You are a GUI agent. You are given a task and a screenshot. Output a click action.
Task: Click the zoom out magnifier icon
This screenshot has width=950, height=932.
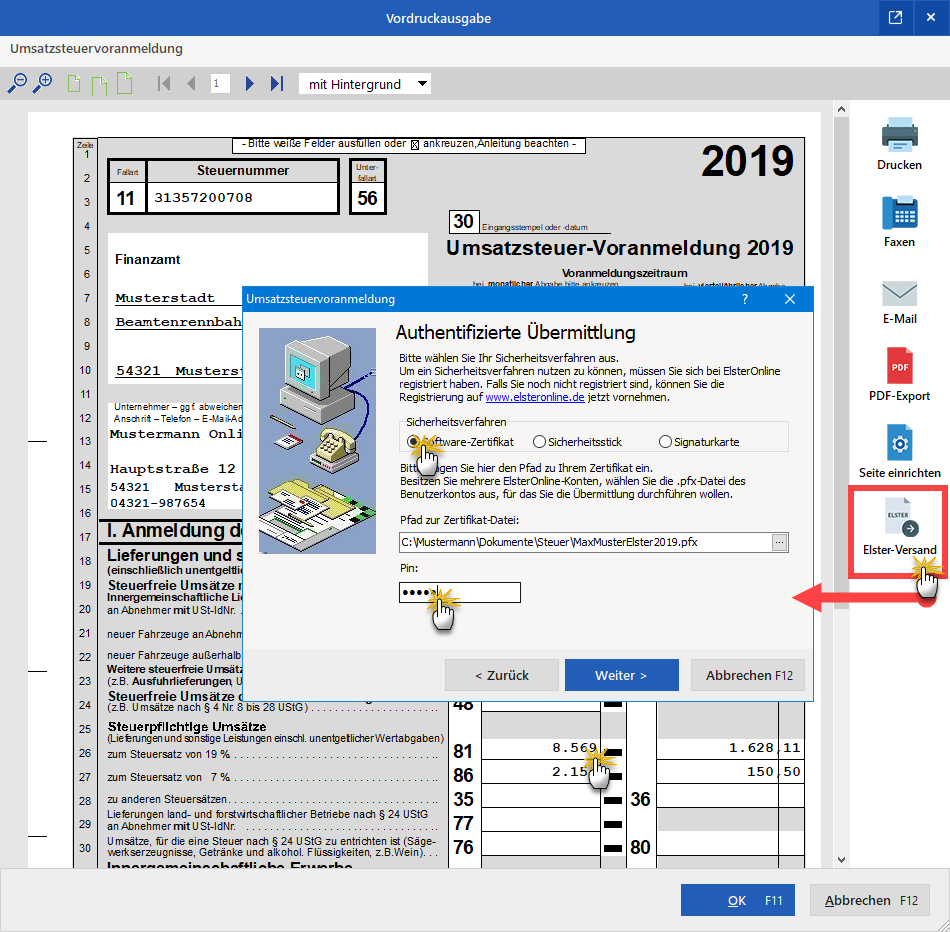coord(17,84)
